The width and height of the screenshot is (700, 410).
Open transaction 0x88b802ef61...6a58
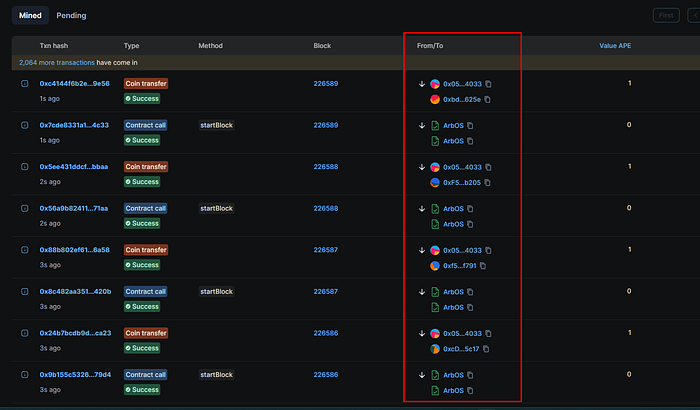click(75, 250)
